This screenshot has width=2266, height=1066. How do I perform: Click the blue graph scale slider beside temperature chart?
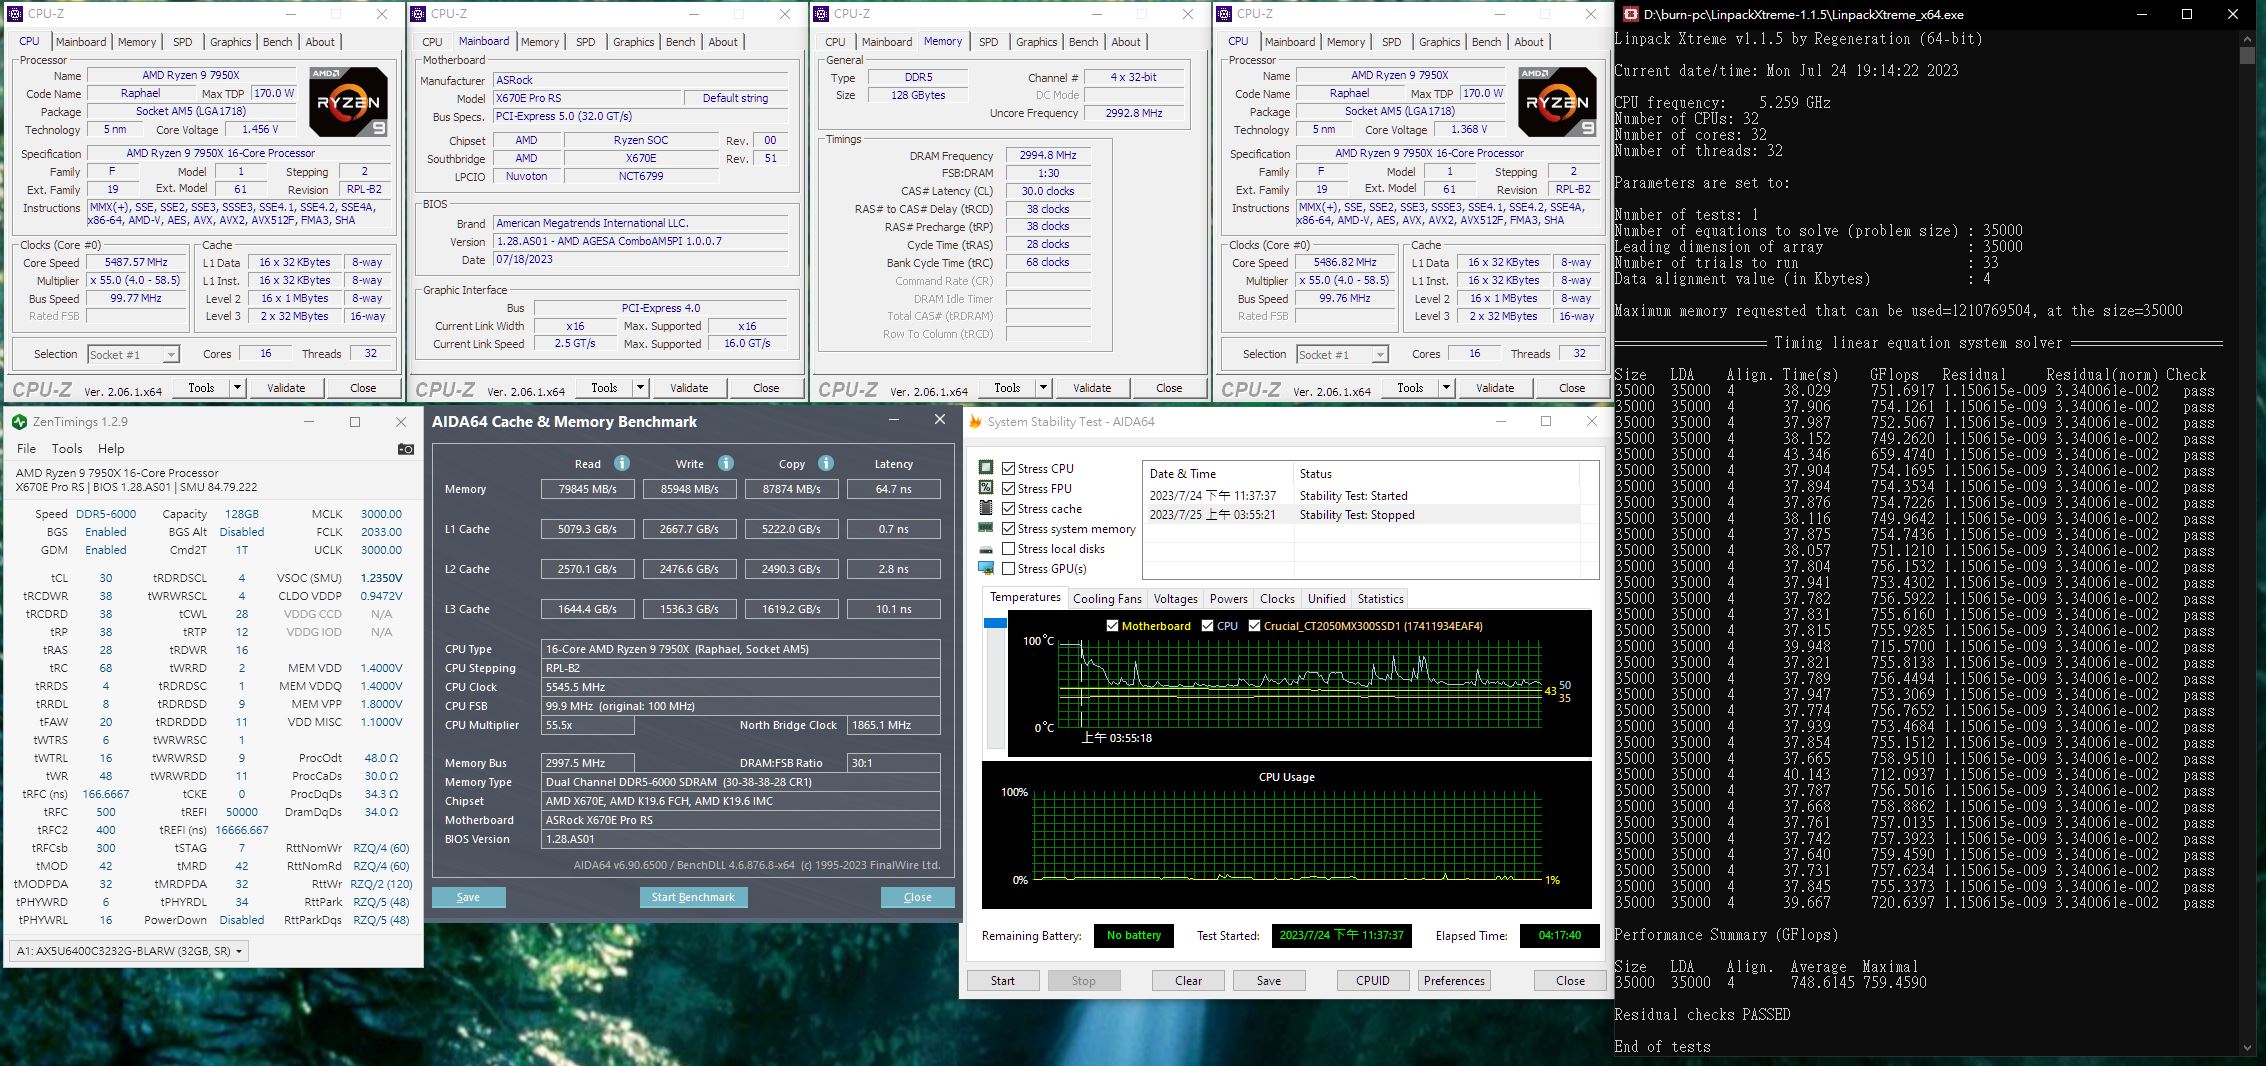pos(995,623)
